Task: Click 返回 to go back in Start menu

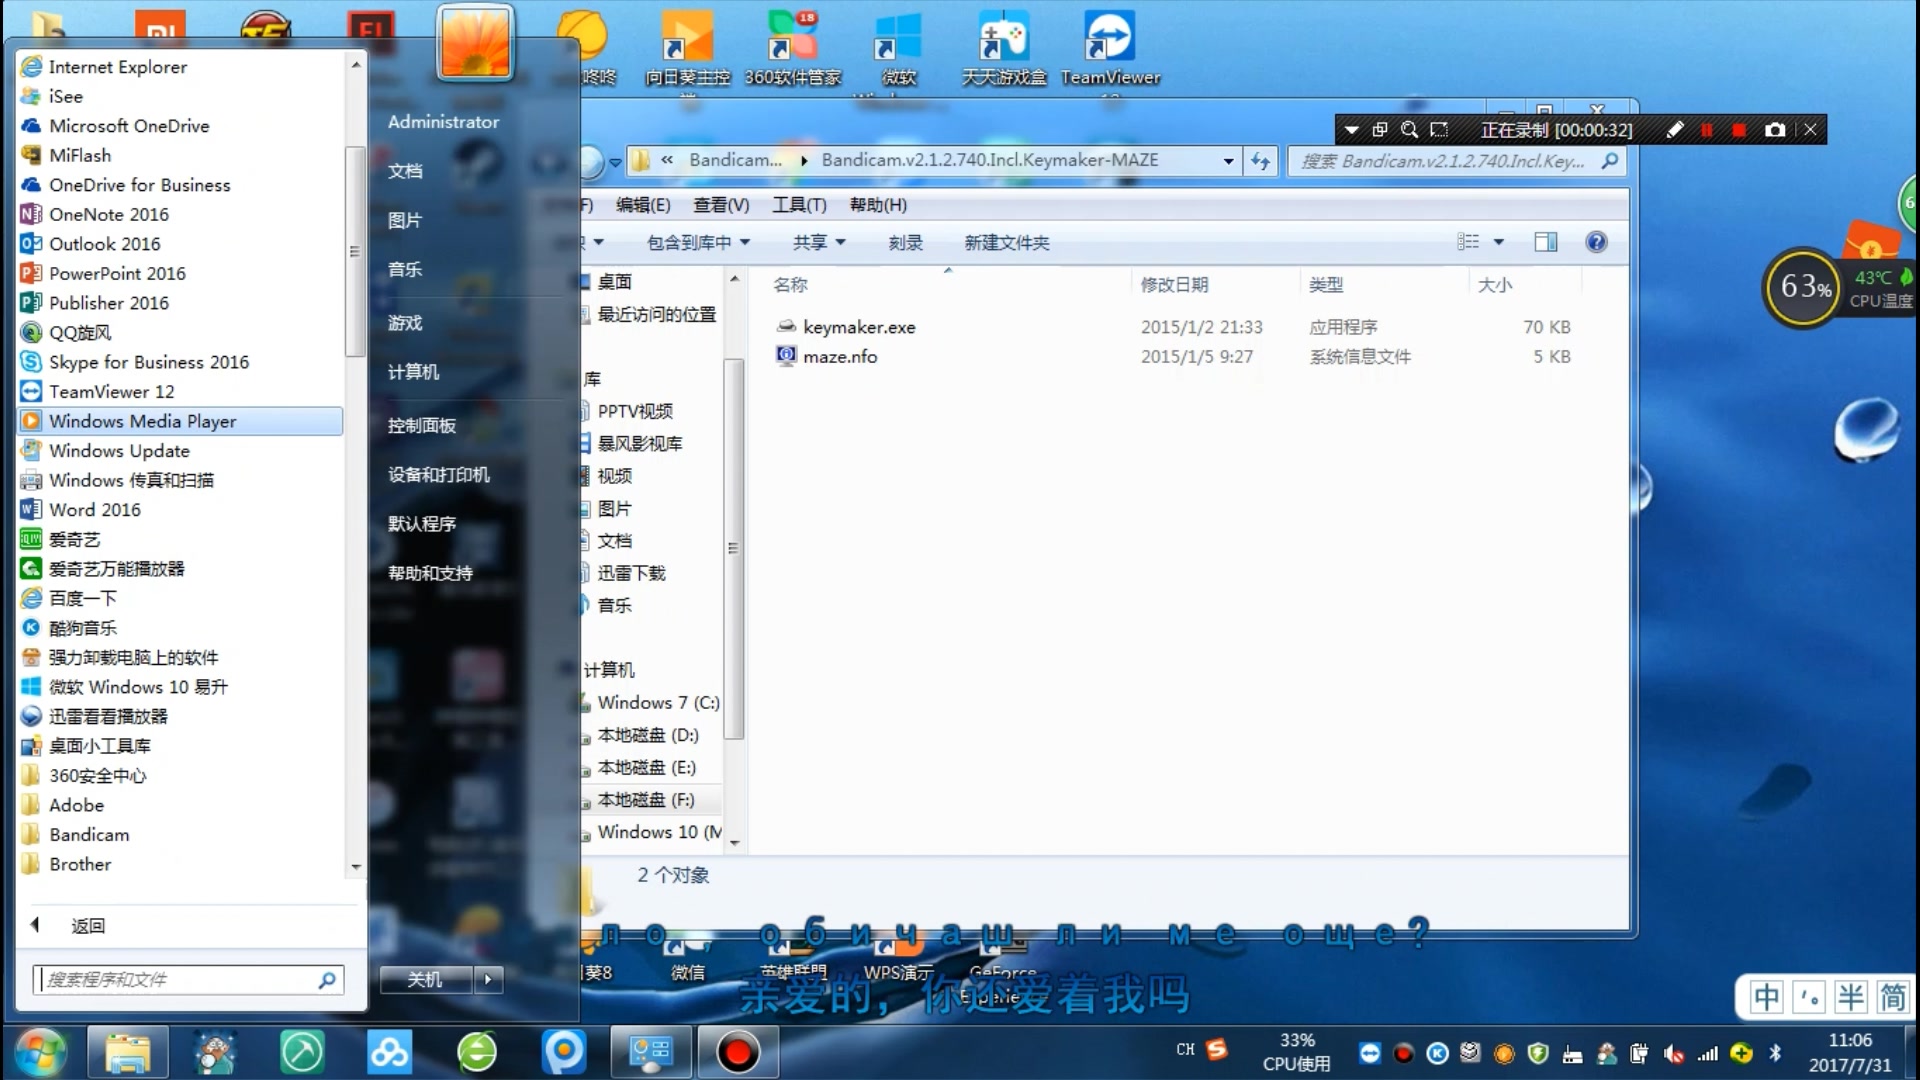Action: click(x=88, y=926)
